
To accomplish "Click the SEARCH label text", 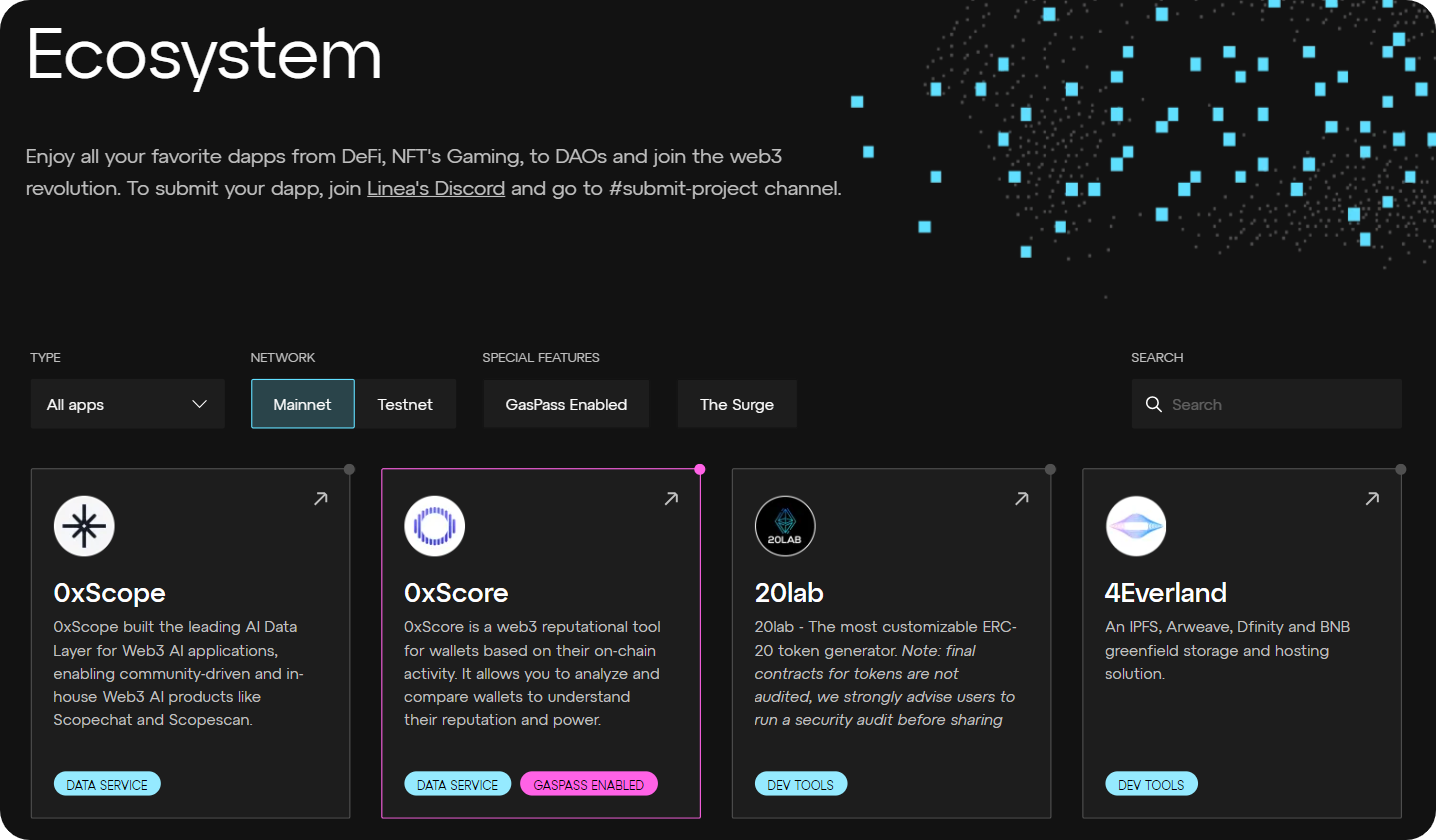I will (1157, 357).
